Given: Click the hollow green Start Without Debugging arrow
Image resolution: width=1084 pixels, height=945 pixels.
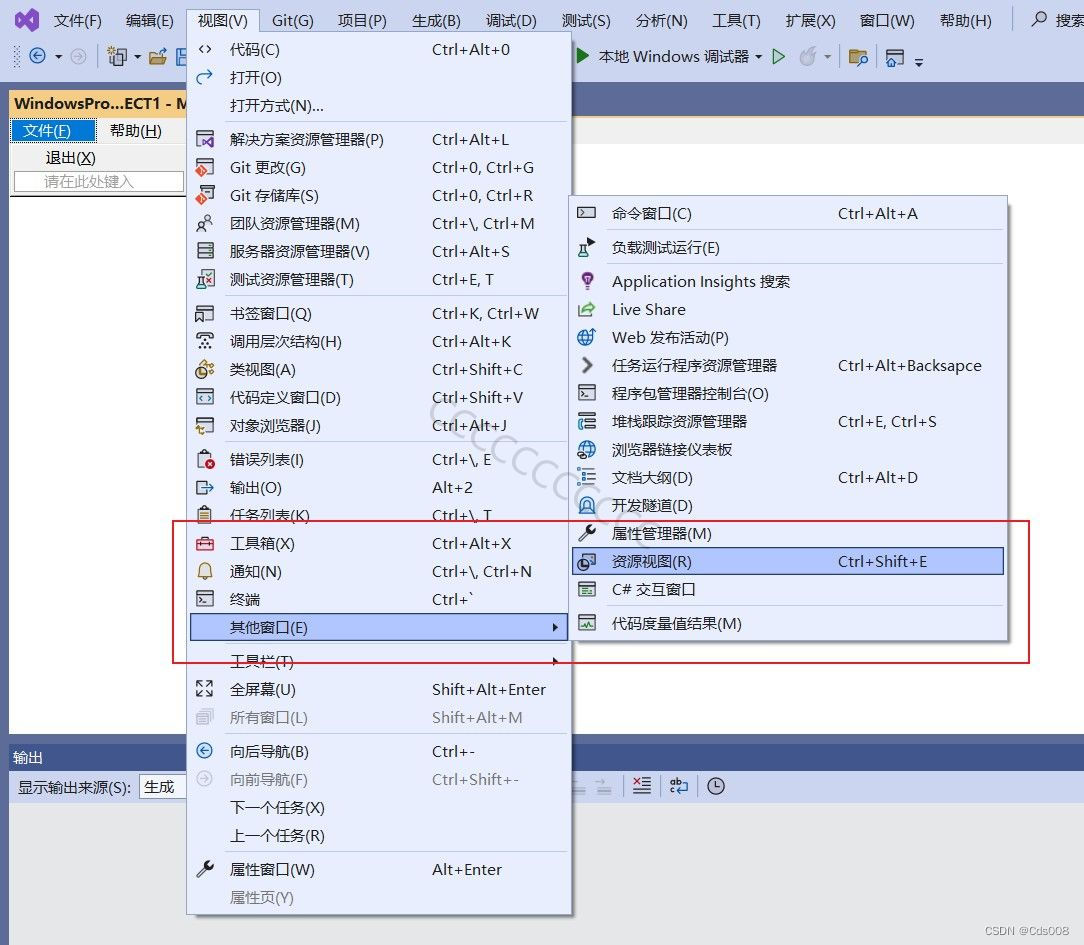Looking at the screenshot, I should coord(779,57).
